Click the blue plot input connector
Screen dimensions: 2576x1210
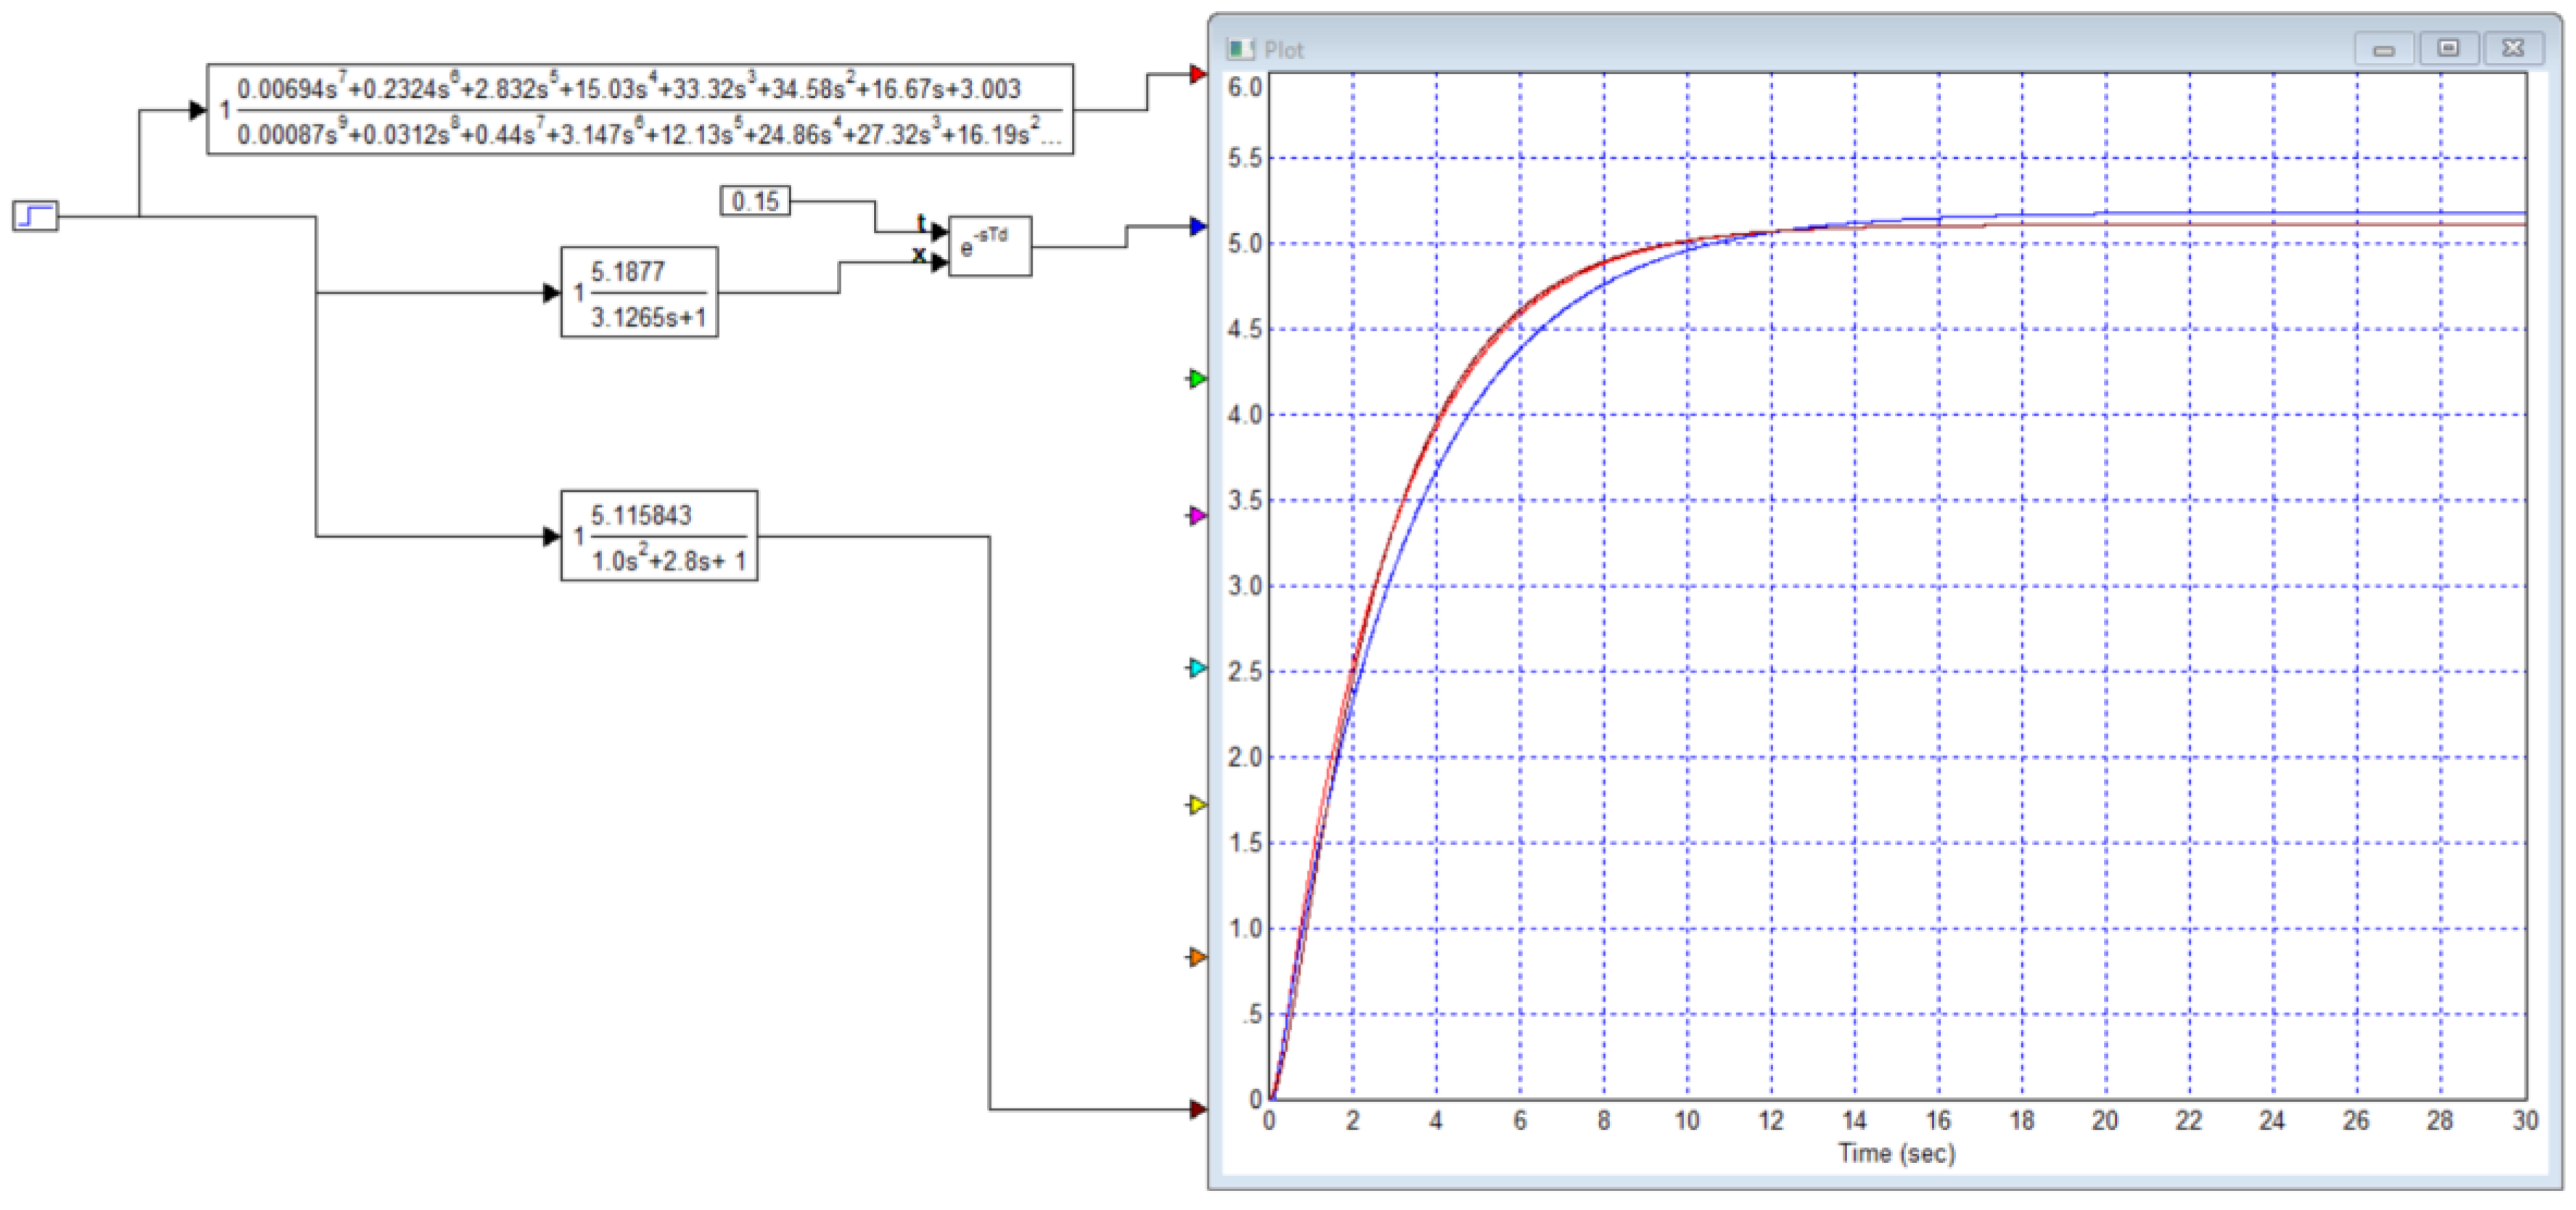(x=1197, y=226)
